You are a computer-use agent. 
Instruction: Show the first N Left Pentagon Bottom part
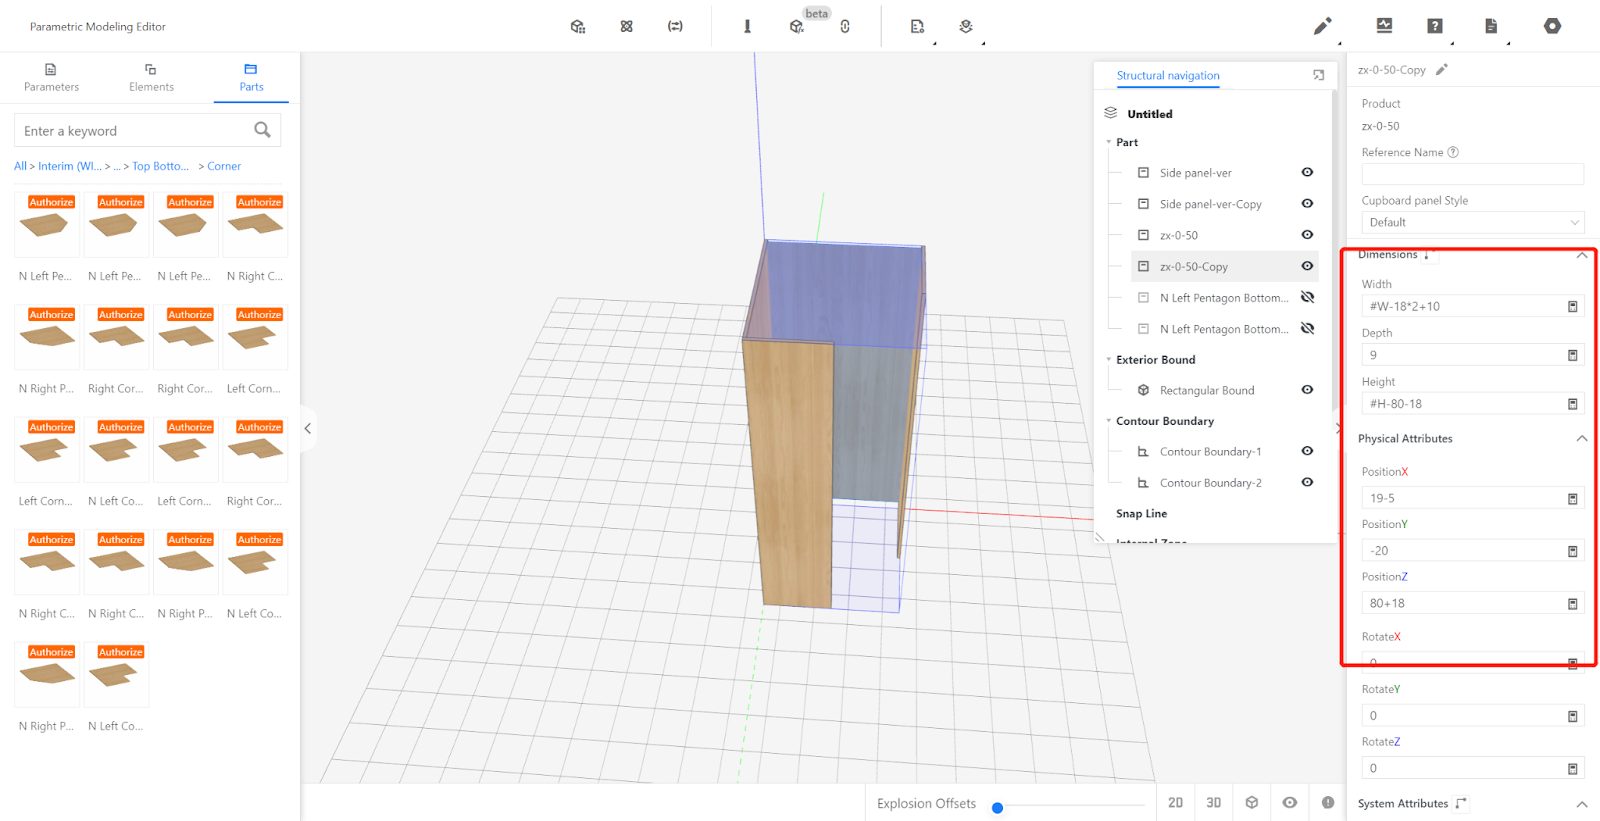point(1307,298)
